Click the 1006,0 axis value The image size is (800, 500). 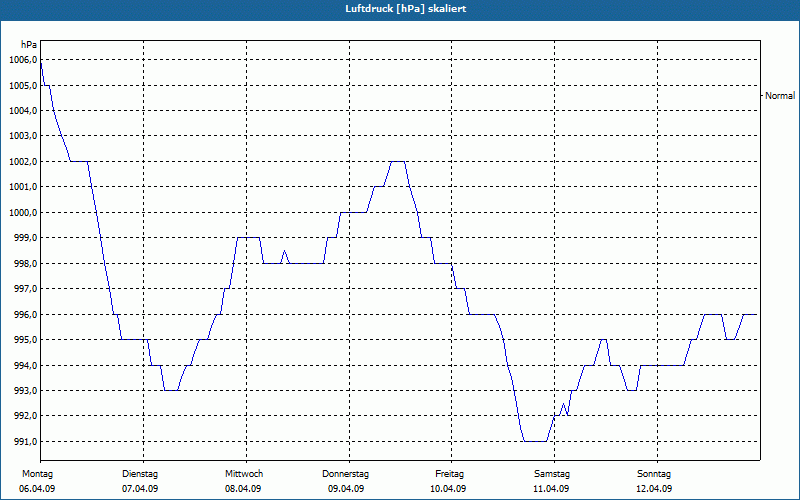pos(23,60)
